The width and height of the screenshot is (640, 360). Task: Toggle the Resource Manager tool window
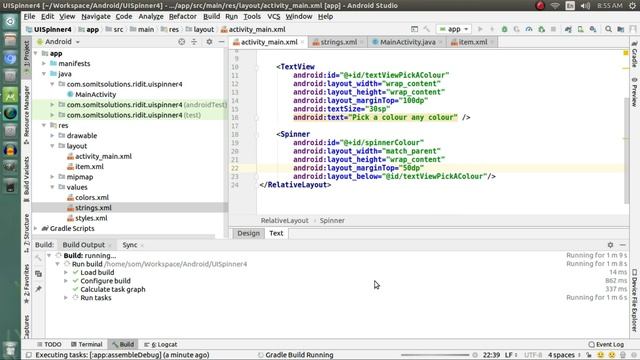[27, 115]
